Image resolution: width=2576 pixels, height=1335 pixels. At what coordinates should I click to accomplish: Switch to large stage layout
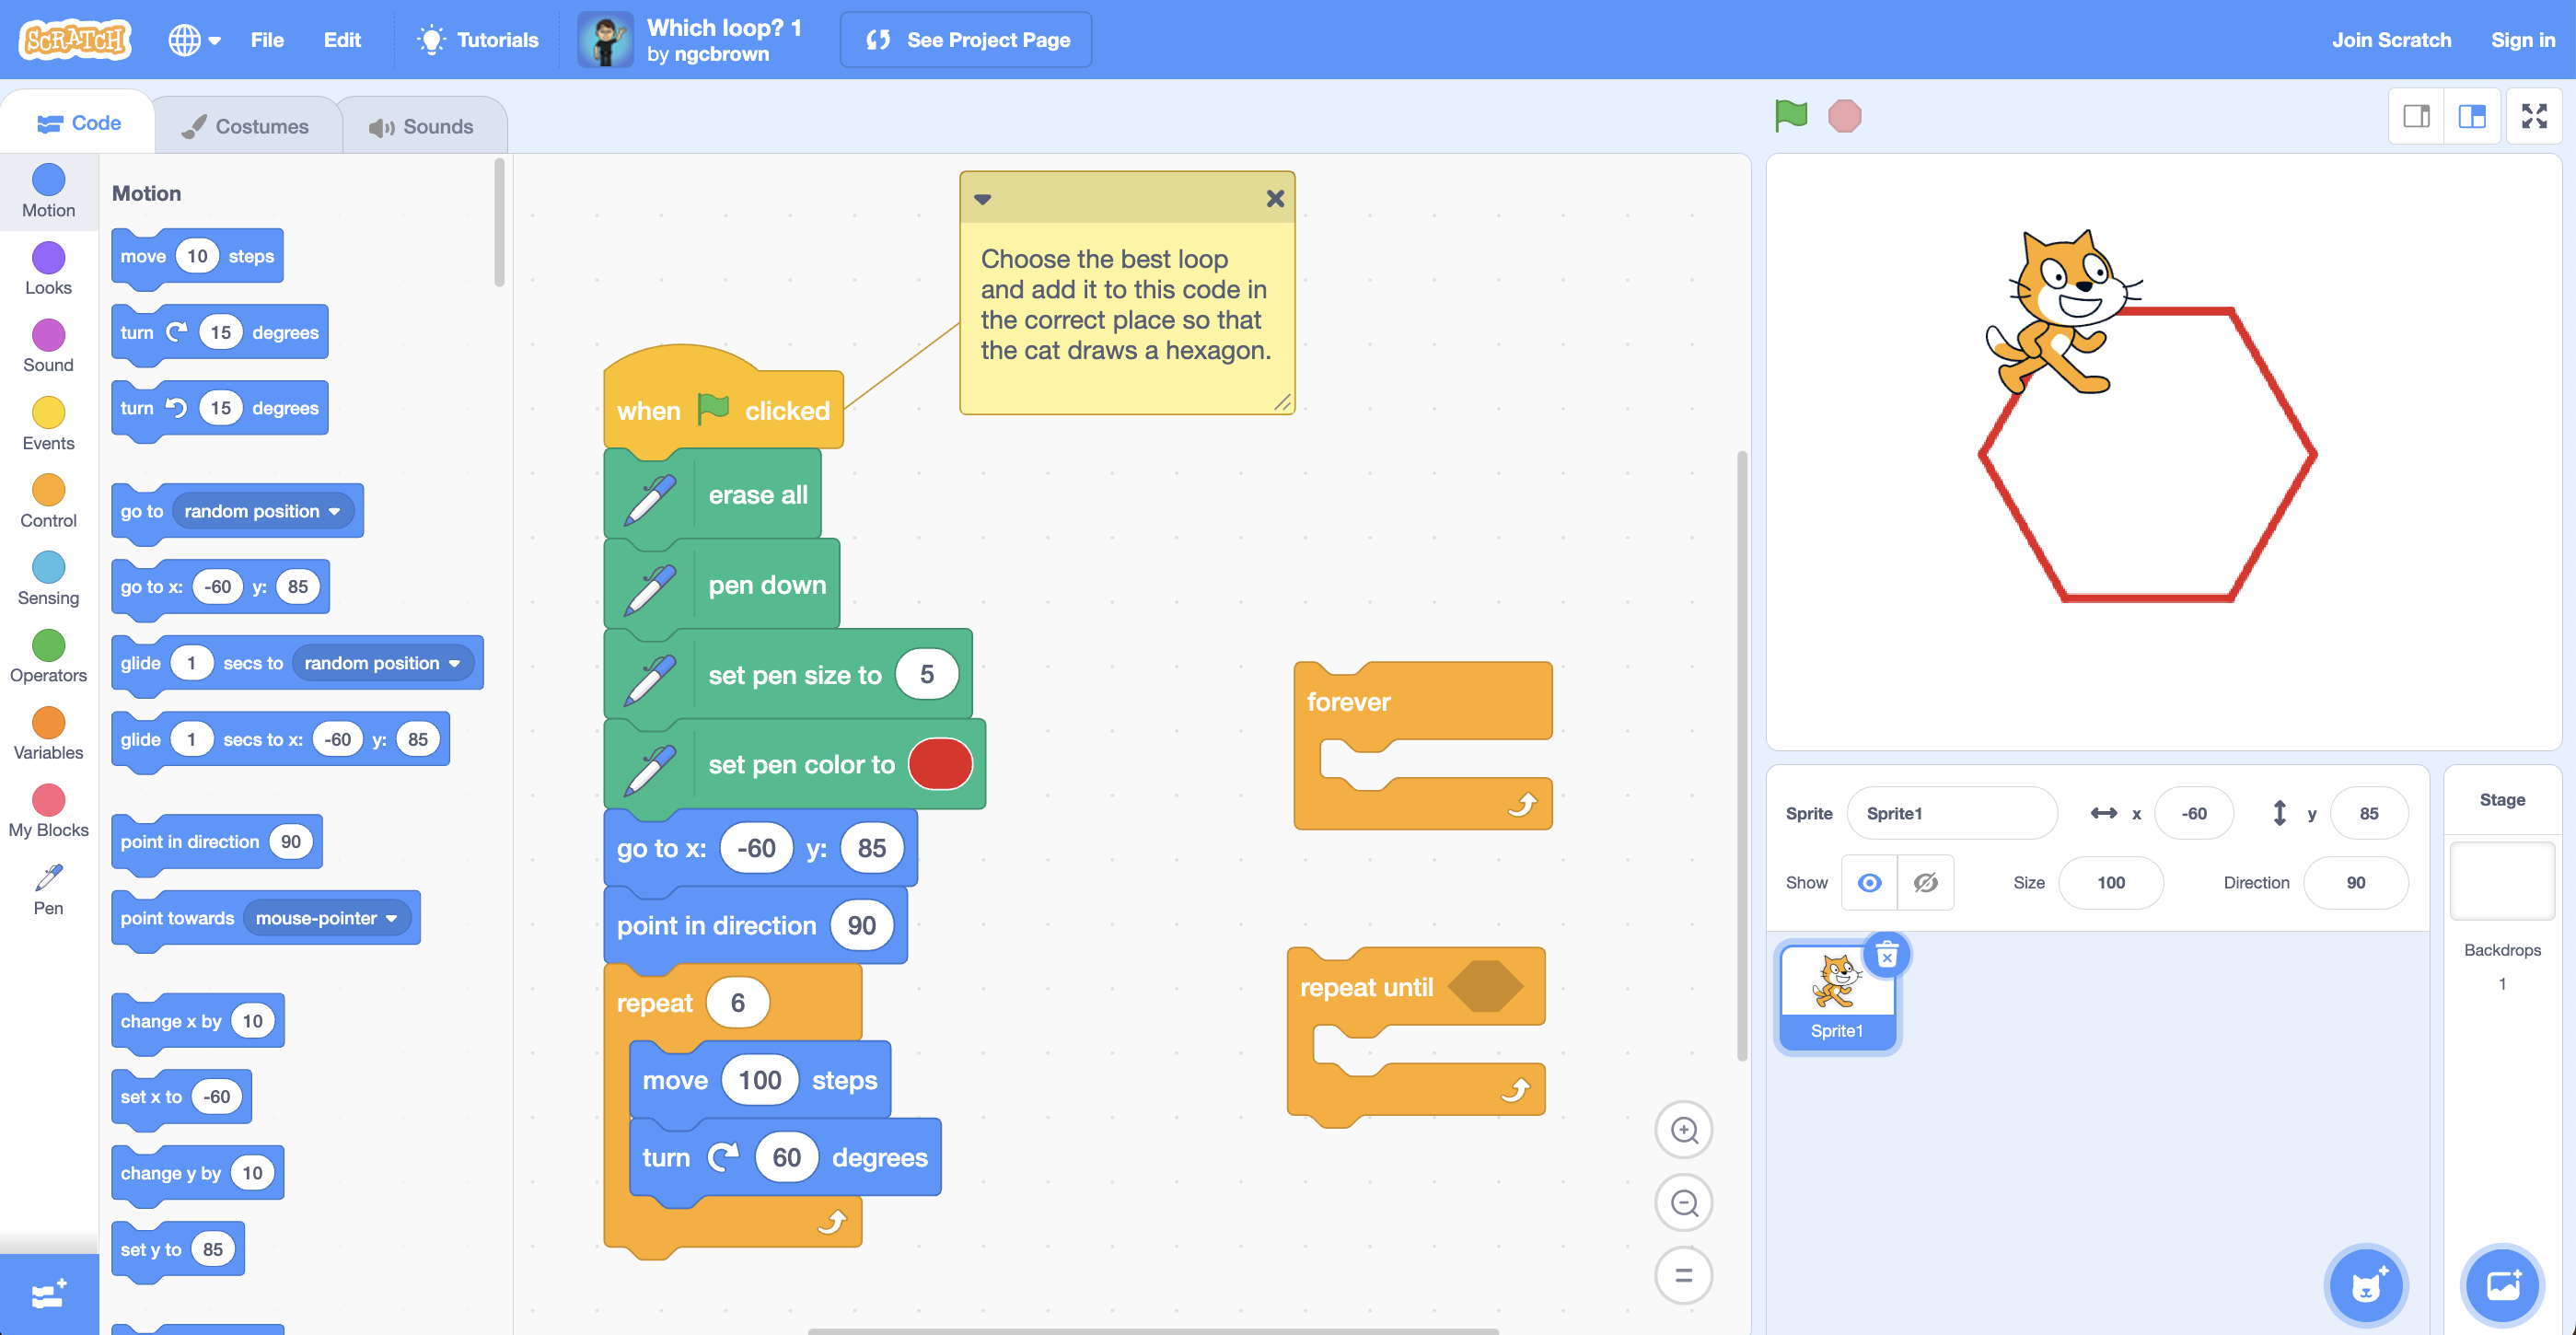click(x=2472, y=116)
